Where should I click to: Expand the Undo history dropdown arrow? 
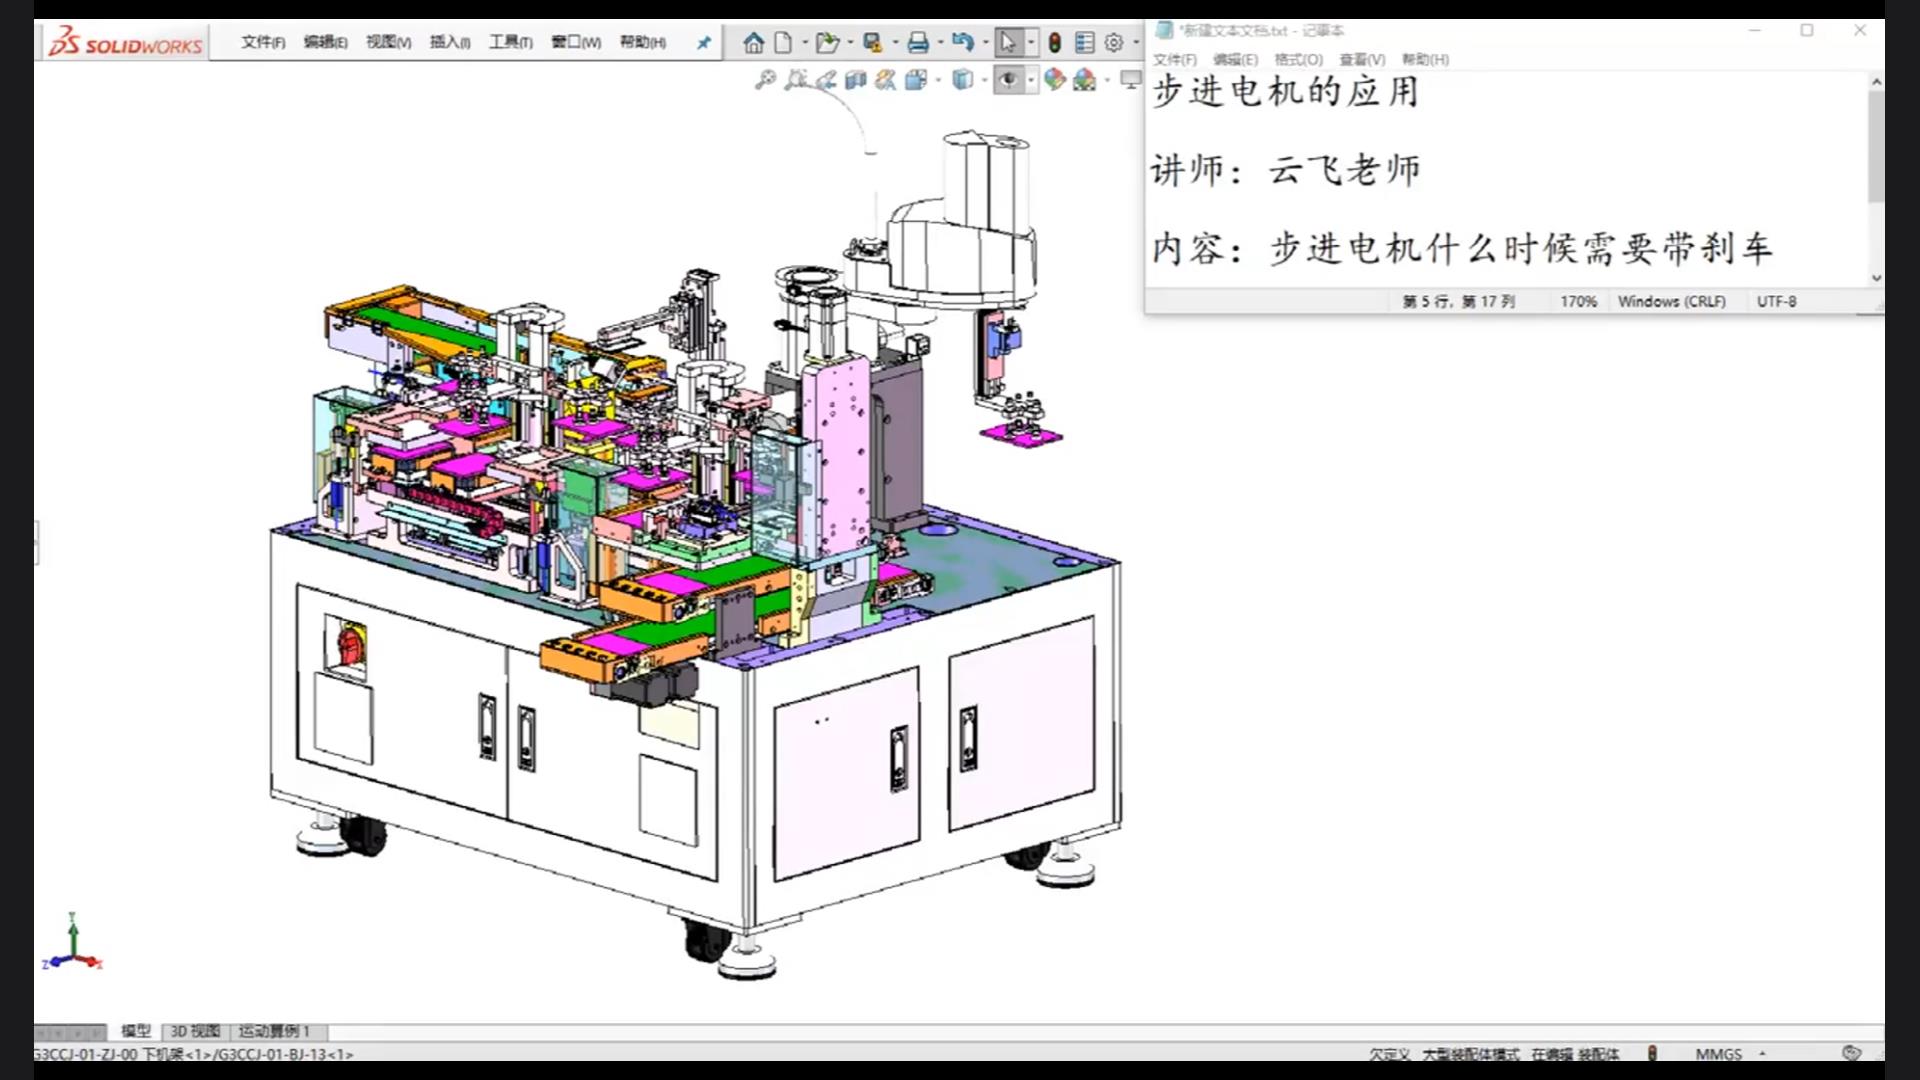[x=985, y=43]
